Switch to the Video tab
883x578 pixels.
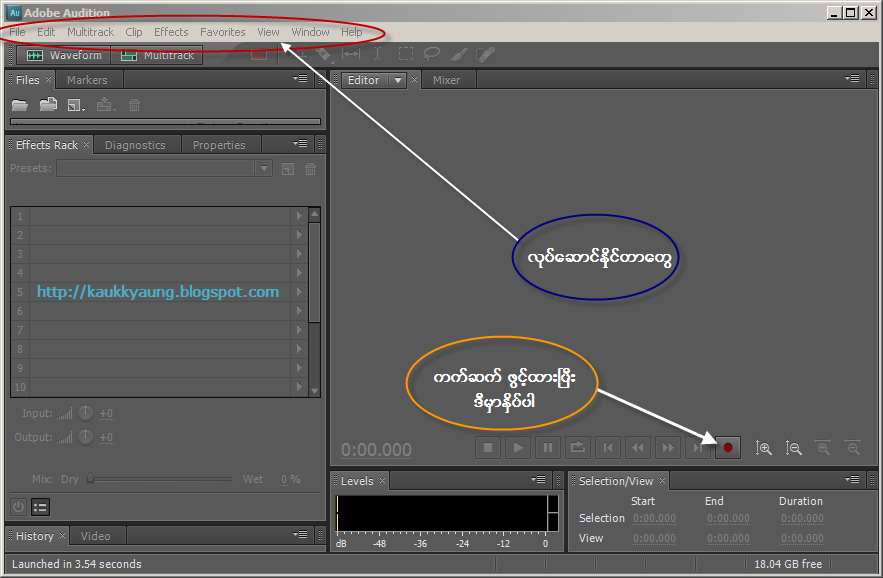pyautogui.click(x=95, y=536)
